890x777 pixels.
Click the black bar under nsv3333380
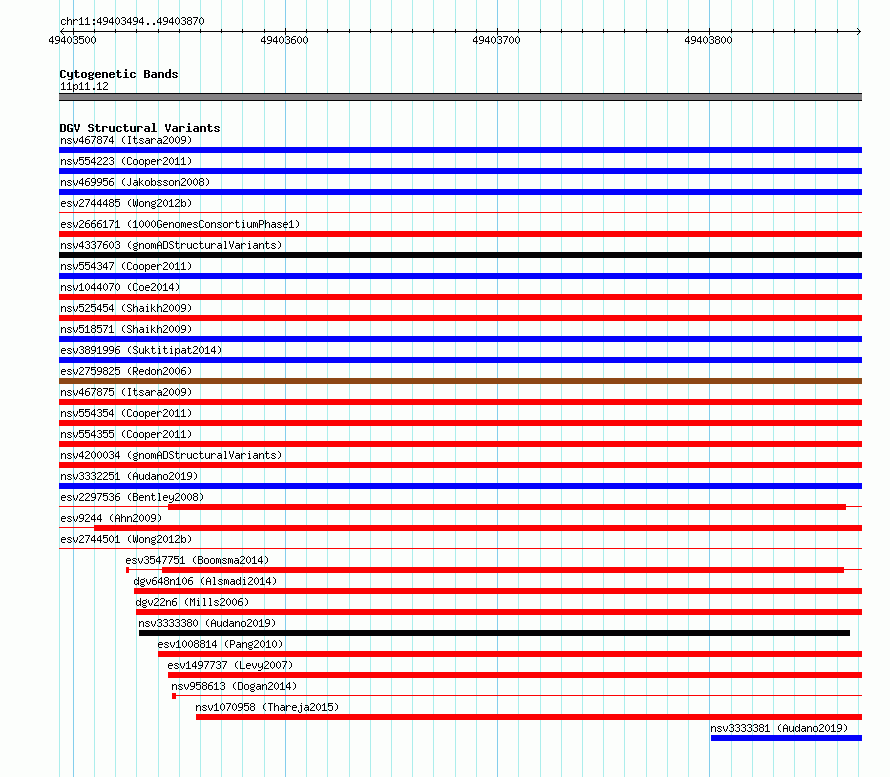(494, 633)
